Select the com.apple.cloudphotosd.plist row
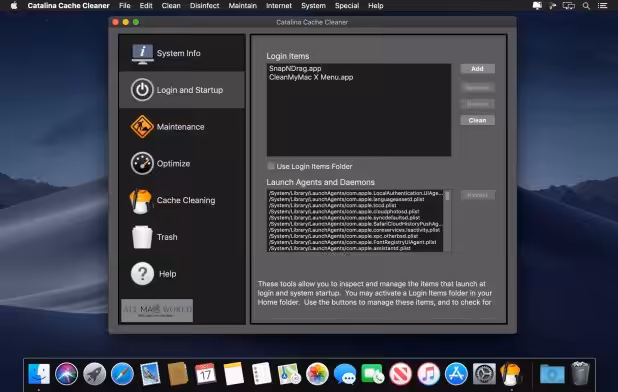This screenshot has width=618, height=392. click(355, 212)
